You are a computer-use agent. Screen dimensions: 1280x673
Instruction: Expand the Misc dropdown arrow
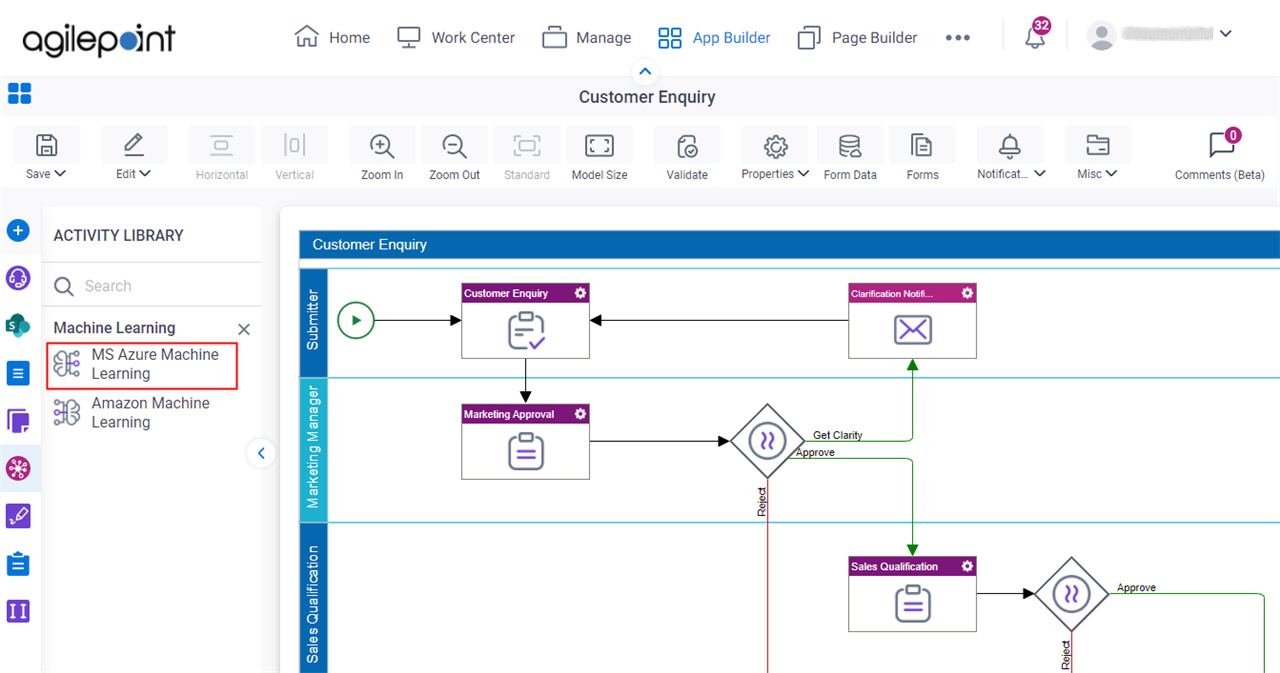1111,174
